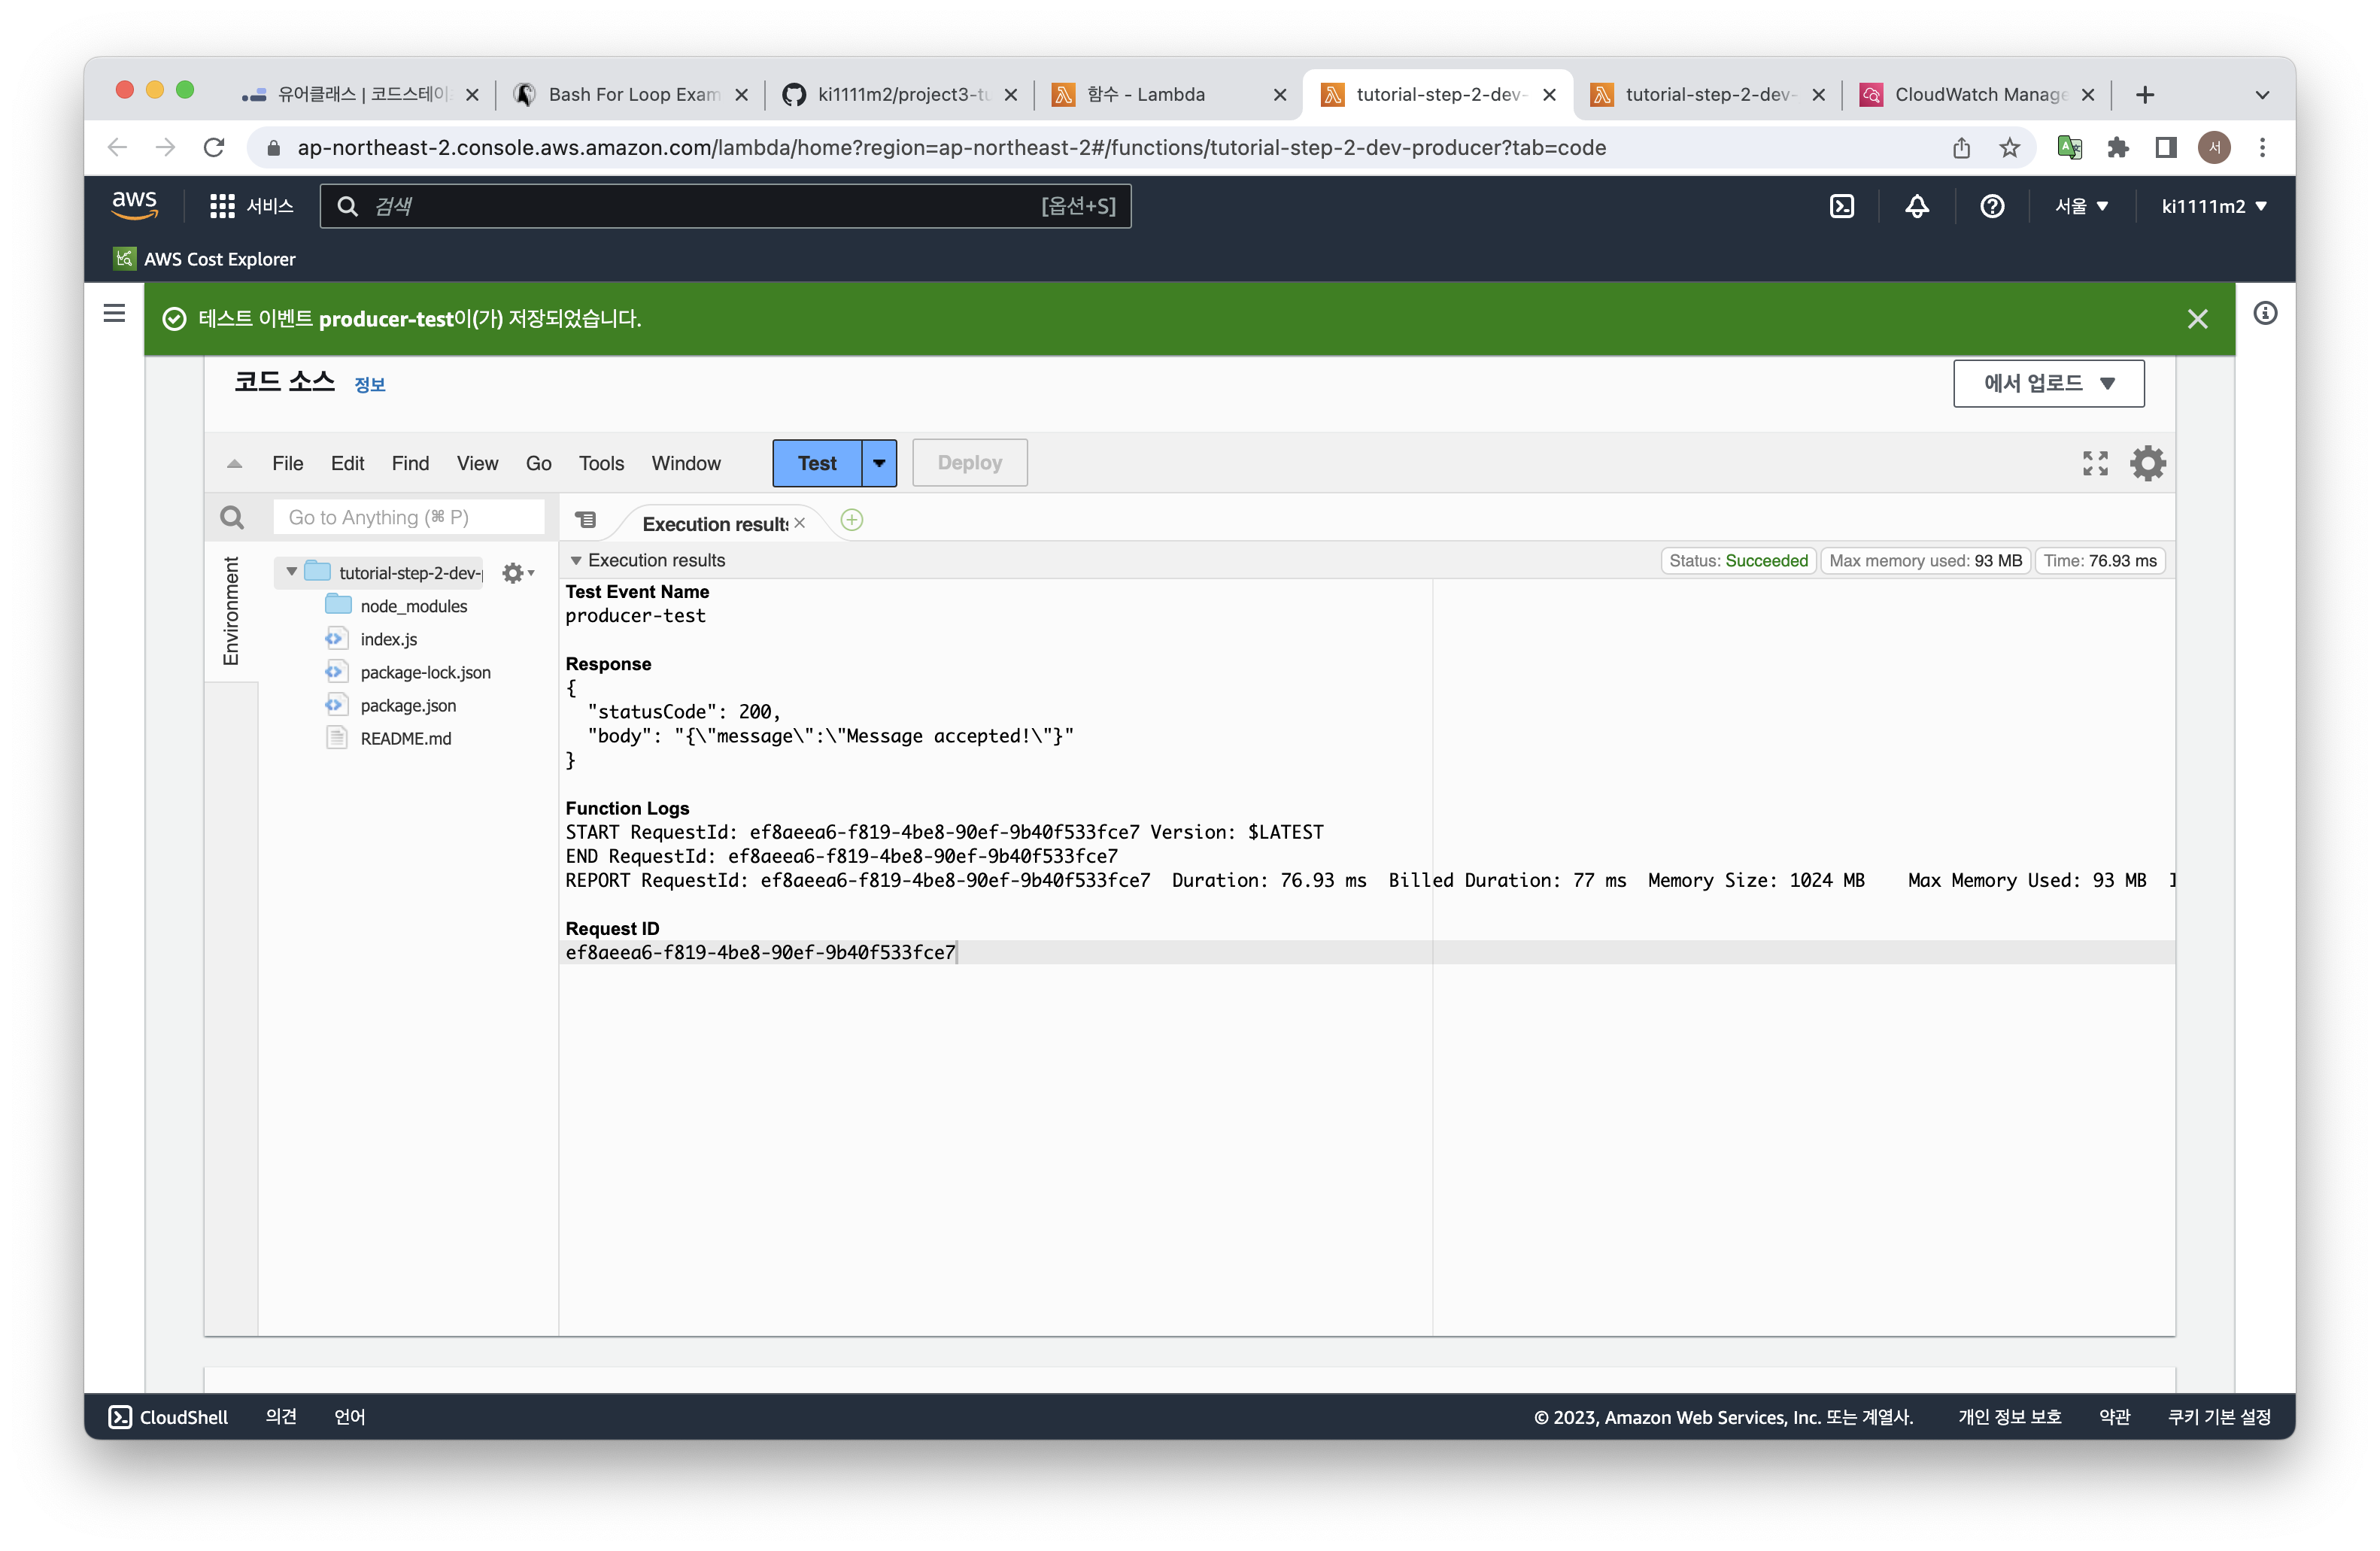The width and height of the screenshot is (2380, 1551).
Task: Collapse the Execution results section
Action: [x=576, y=560]
